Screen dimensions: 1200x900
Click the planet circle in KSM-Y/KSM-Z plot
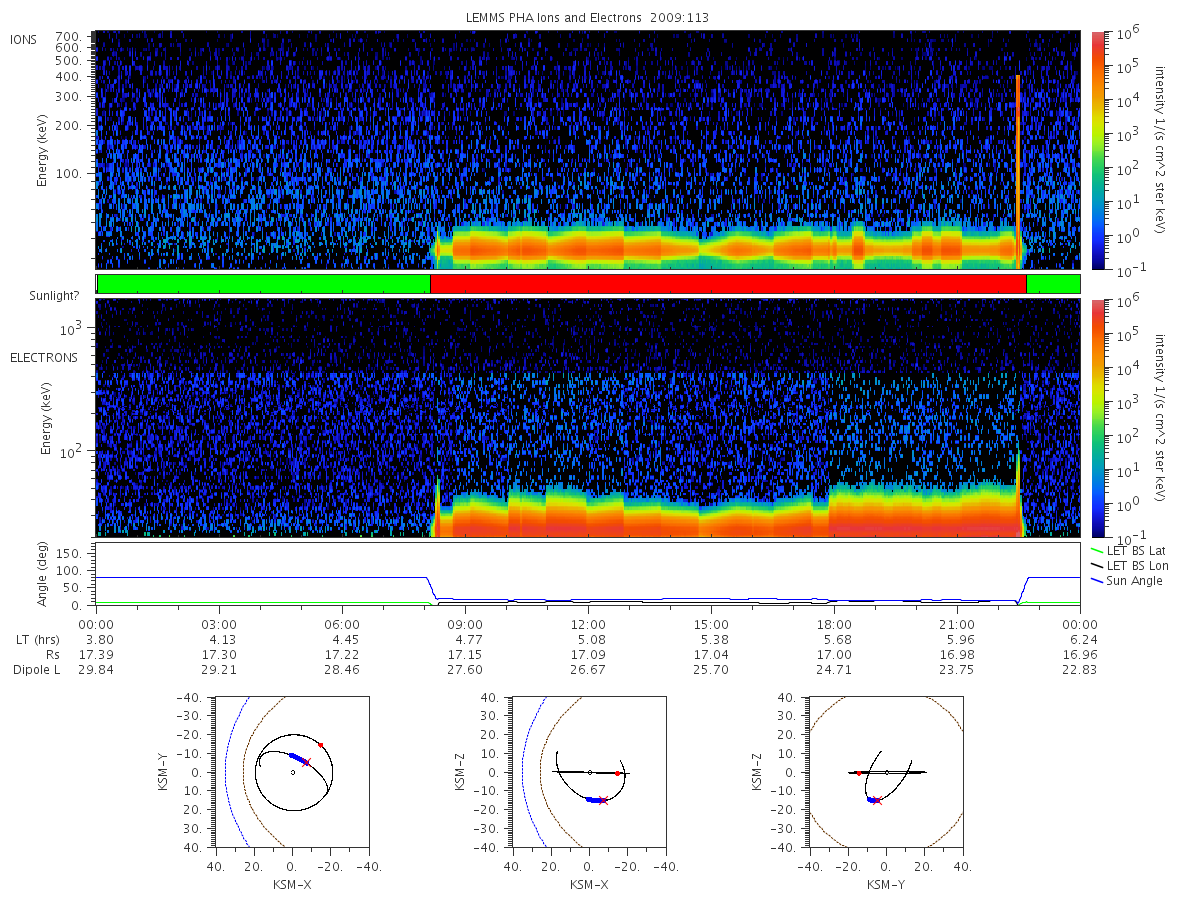pyautogui.click(x=887, y=772)
